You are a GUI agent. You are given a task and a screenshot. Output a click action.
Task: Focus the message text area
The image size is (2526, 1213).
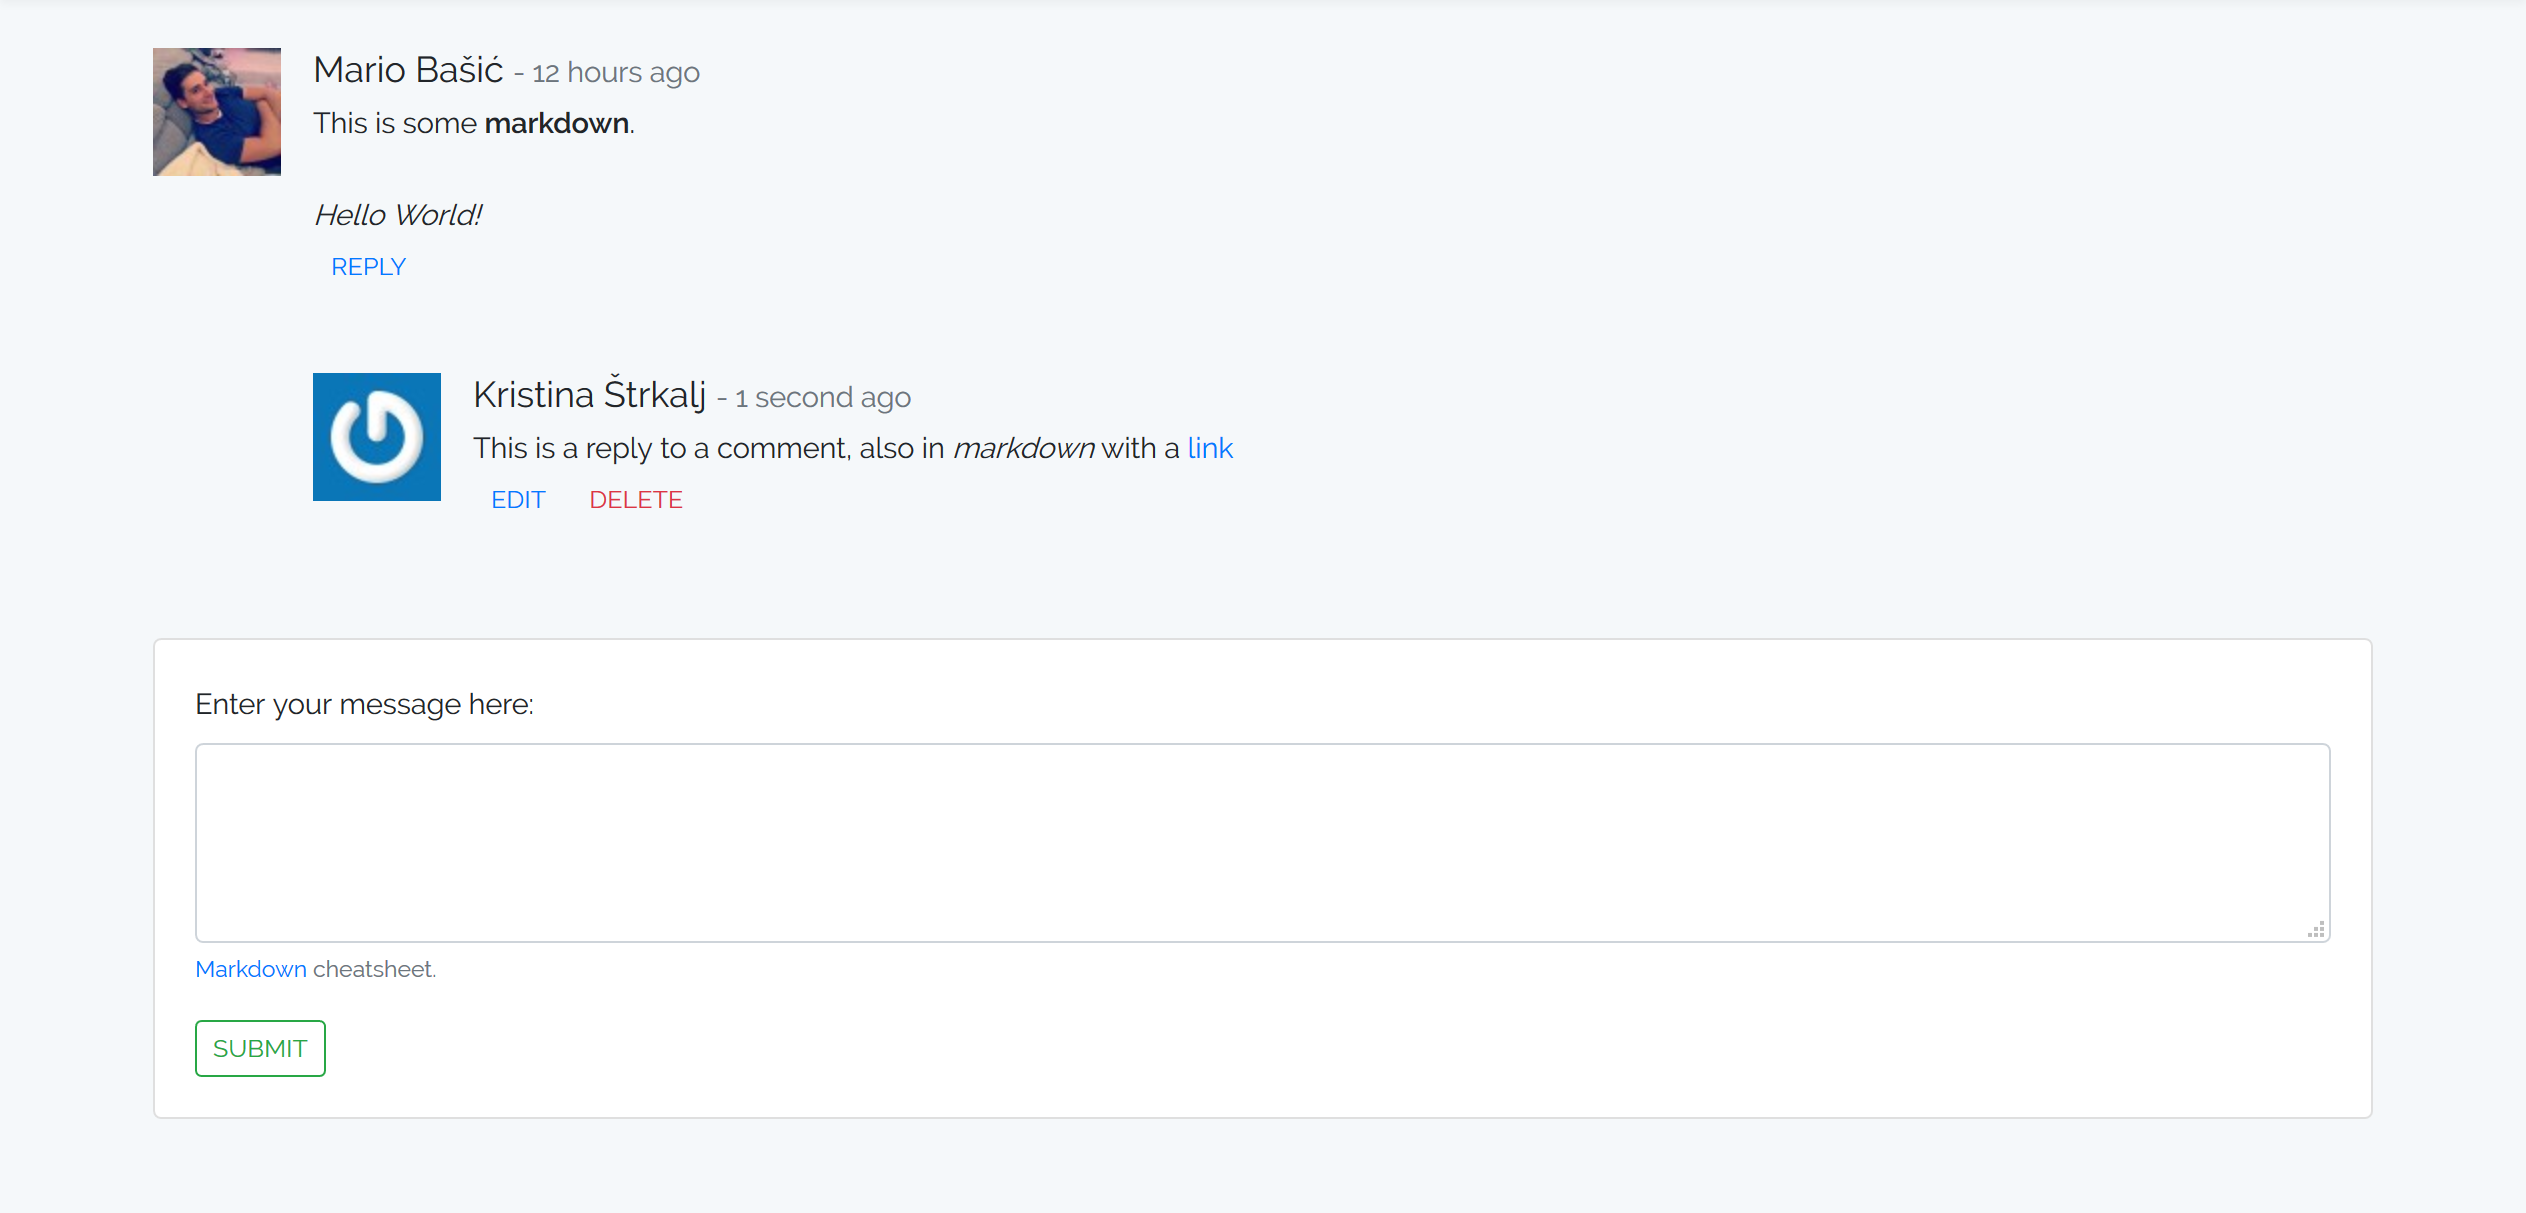coord(1262,842)
